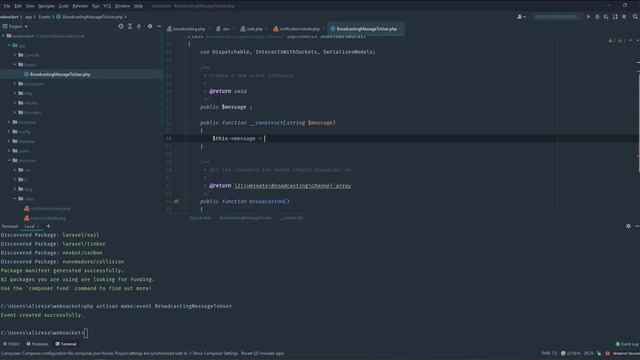Viewport: 640px width, 360px height.
Task: Collapse the views folder in the project tree
Action: click(x=15, y=199)
